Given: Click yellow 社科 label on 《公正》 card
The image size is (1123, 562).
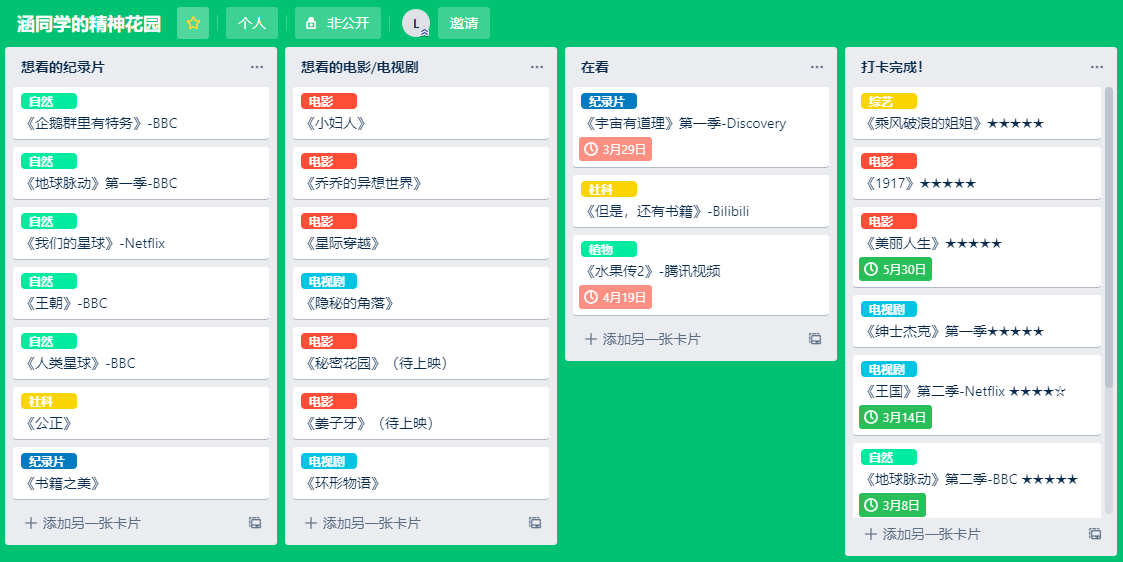Looking at the screenshot, I should 49,401.
